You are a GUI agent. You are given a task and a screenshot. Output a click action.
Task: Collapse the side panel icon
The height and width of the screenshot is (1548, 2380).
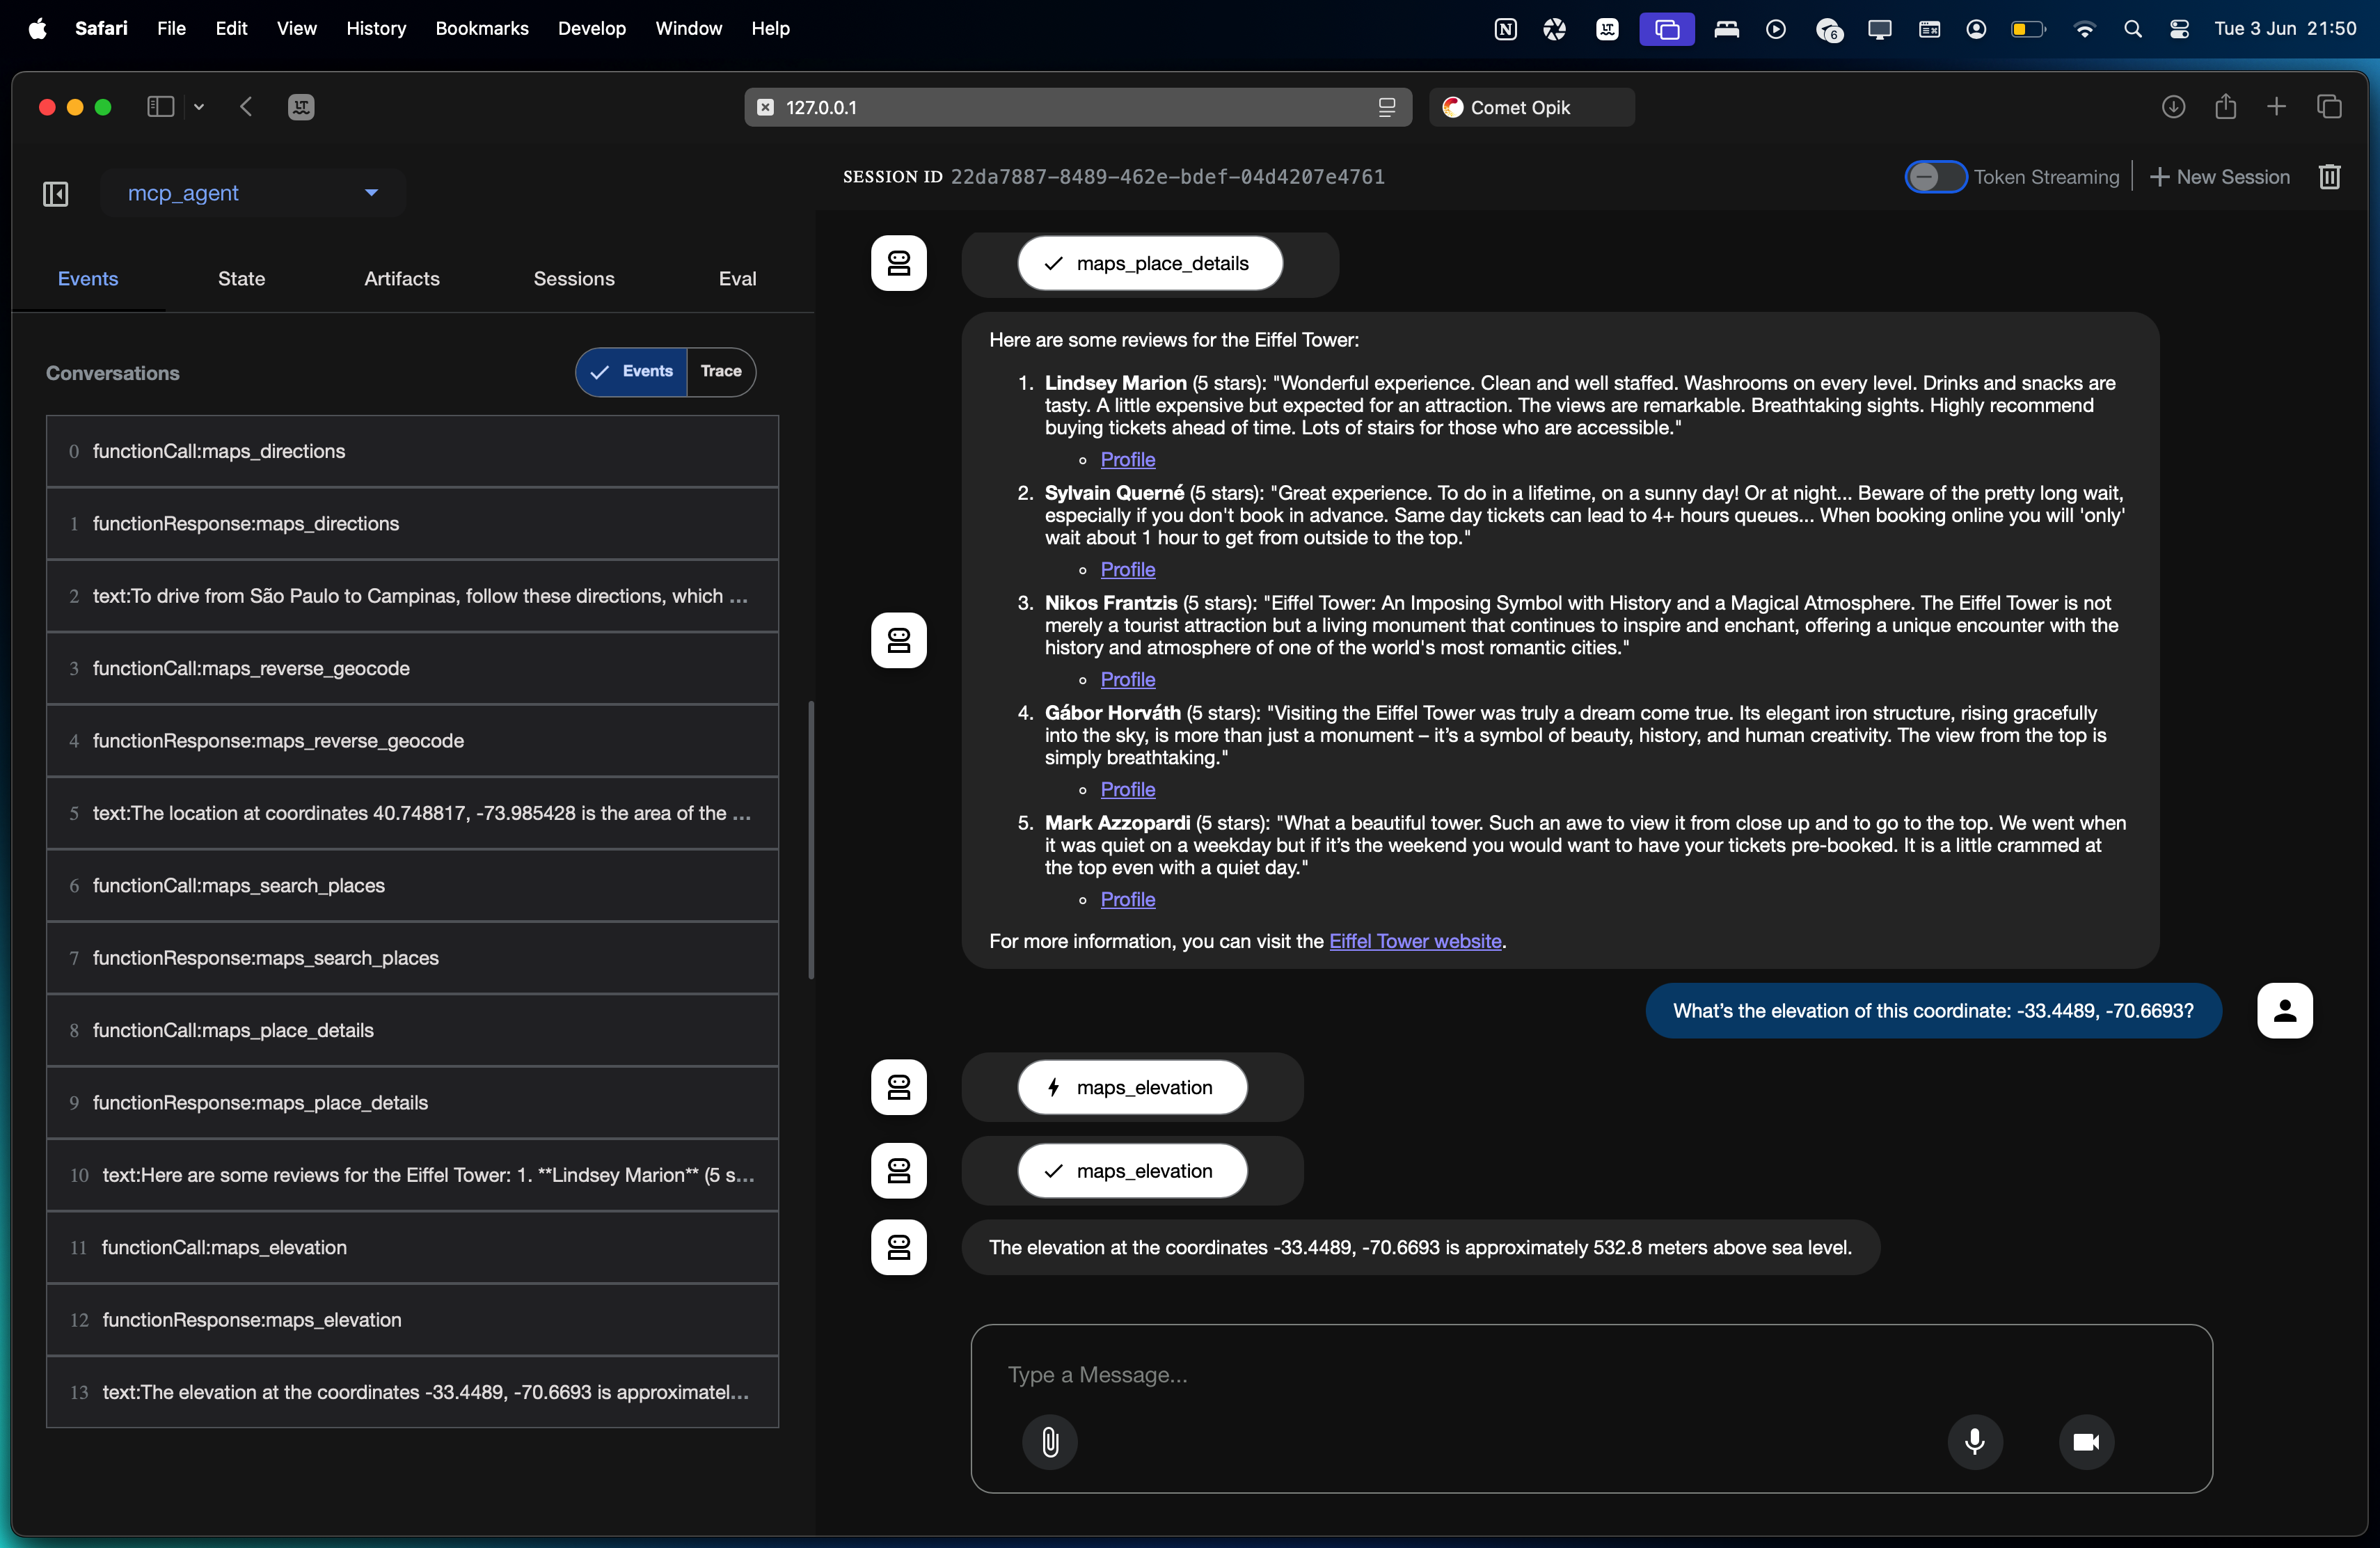tap(56, 193)
